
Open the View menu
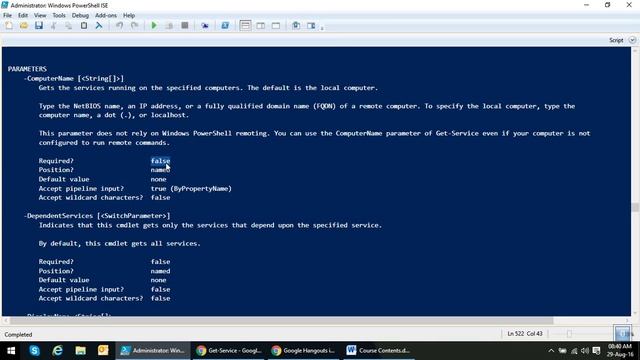point(40,15)
